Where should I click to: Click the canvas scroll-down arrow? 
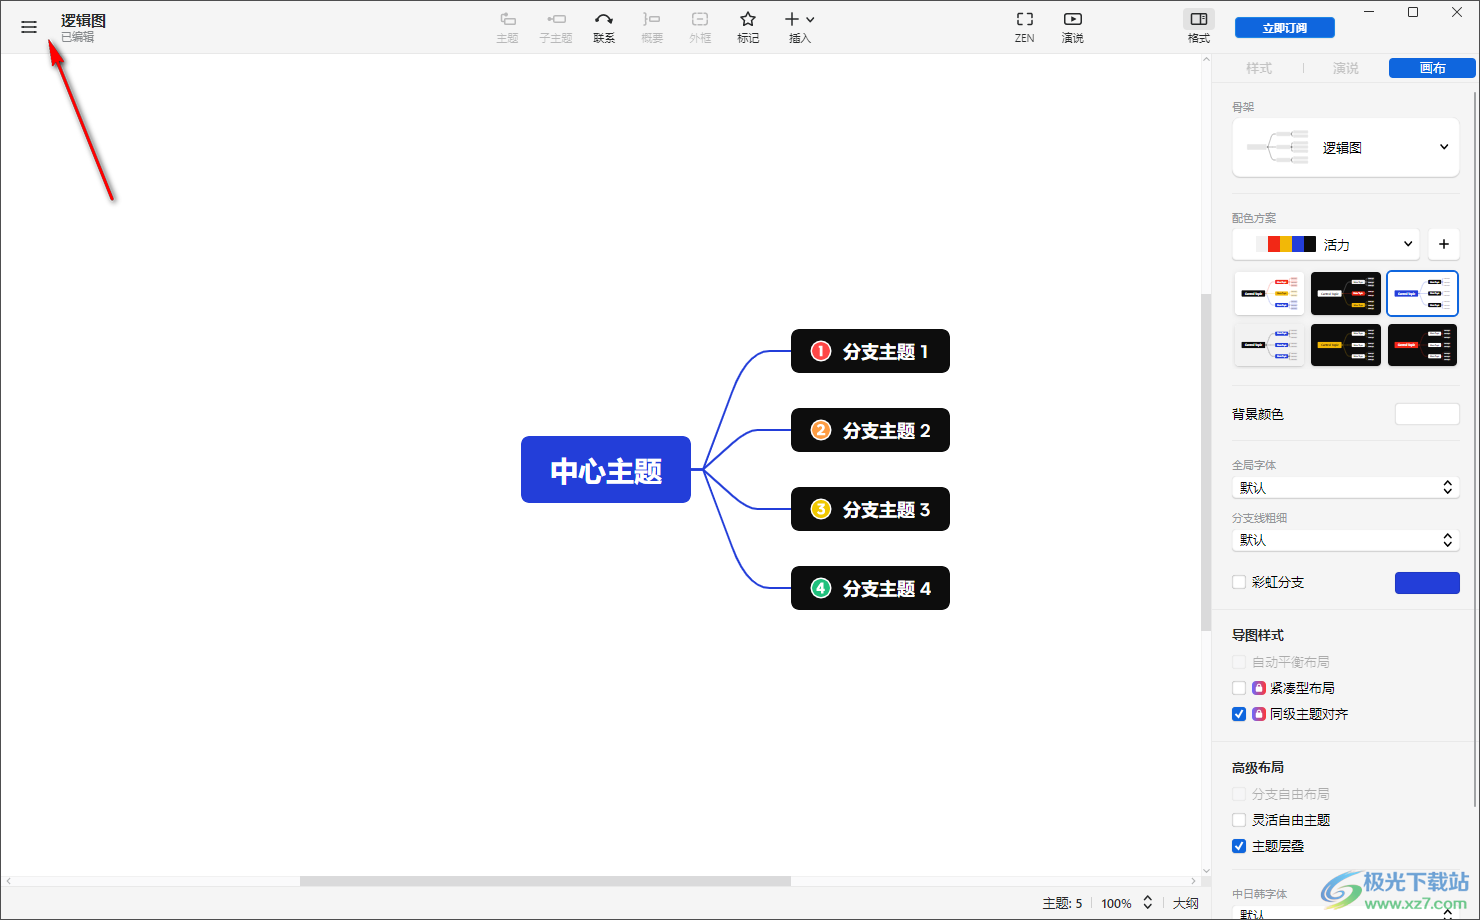click(1206, 872)
